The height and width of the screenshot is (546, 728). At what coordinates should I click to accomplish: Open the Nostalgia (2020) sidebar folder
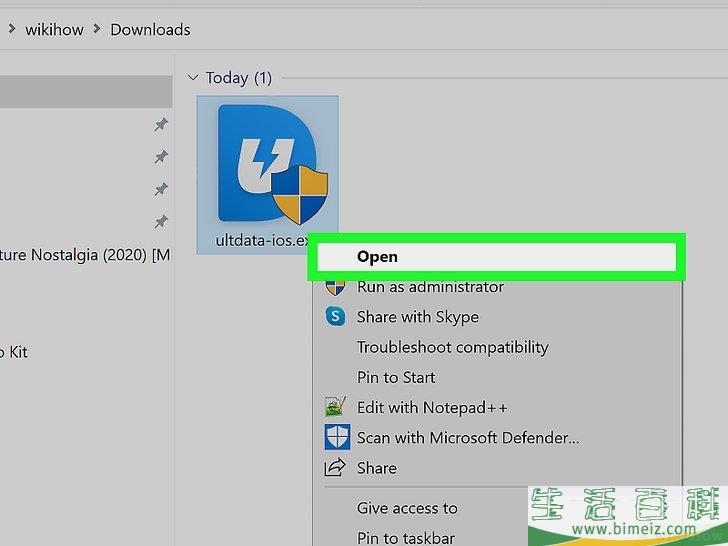click(x=85, y=255)
